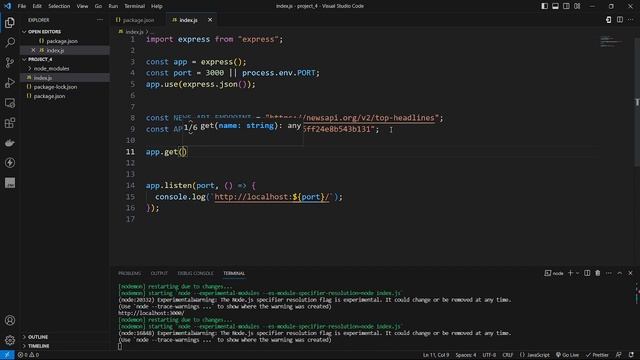
Task: Select package.json in Open Editors
Action: click(62, 41)
